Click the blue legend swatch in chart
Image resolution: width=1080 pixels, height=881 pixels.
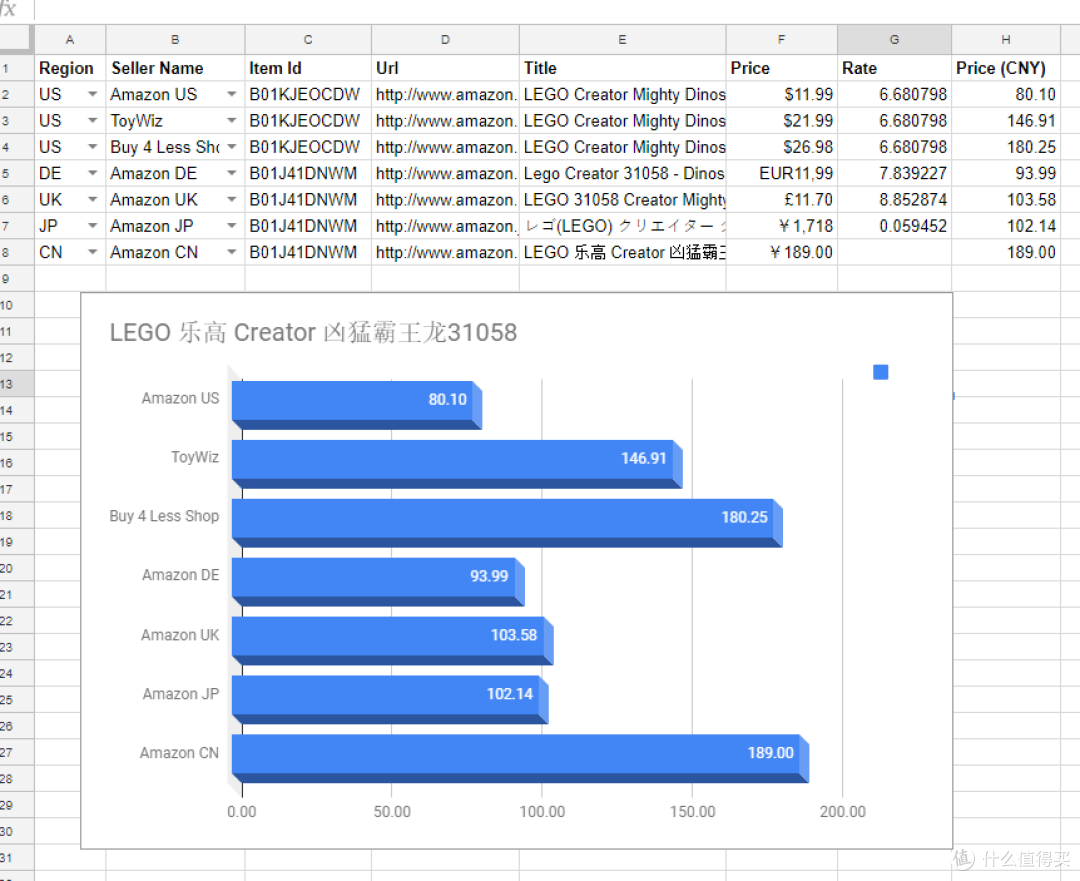click(x=880, y=372)
